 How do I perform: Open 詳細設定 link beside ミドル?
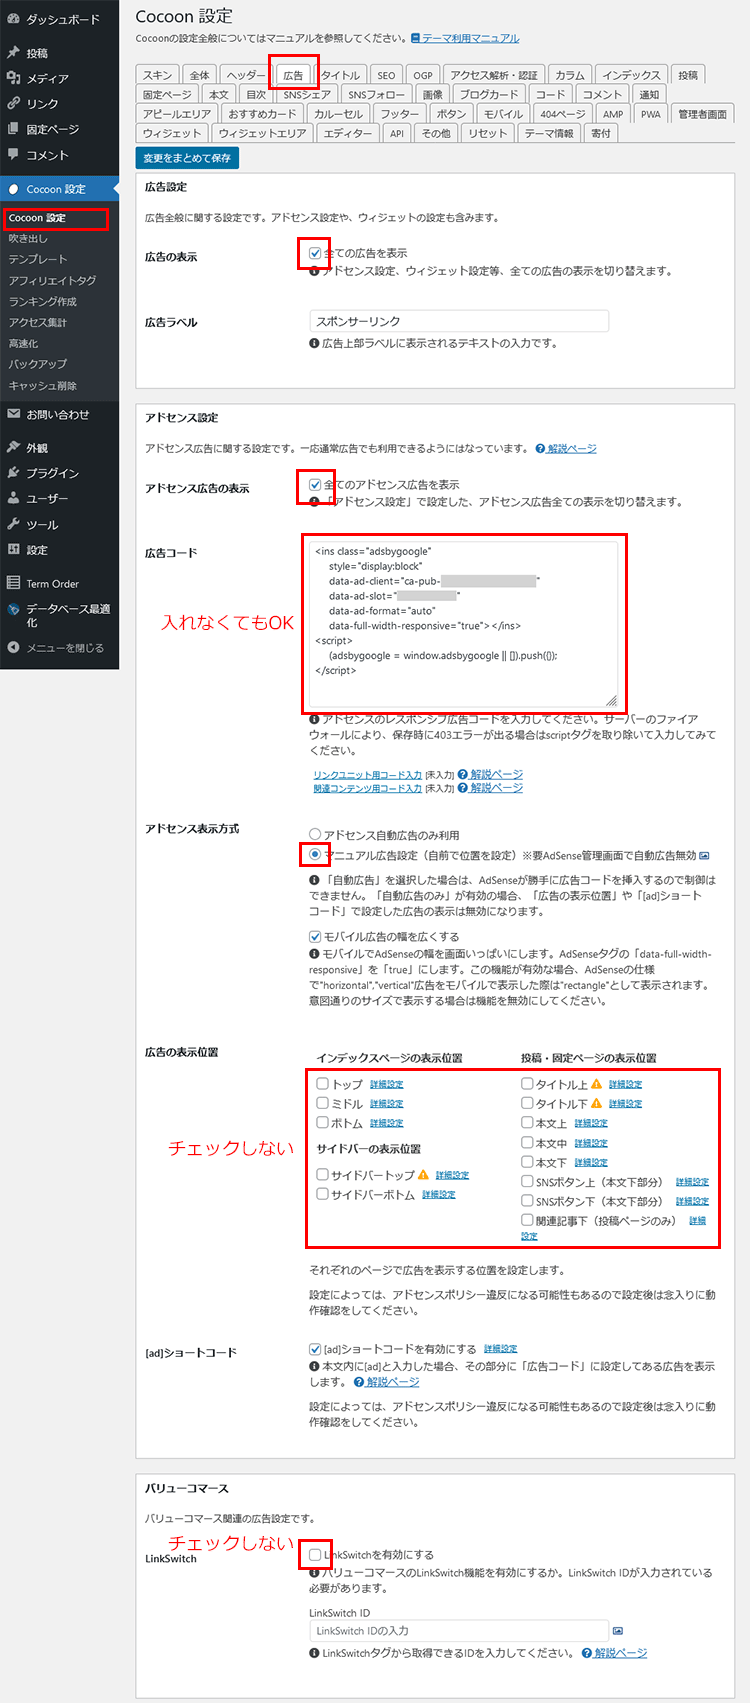387,1104
